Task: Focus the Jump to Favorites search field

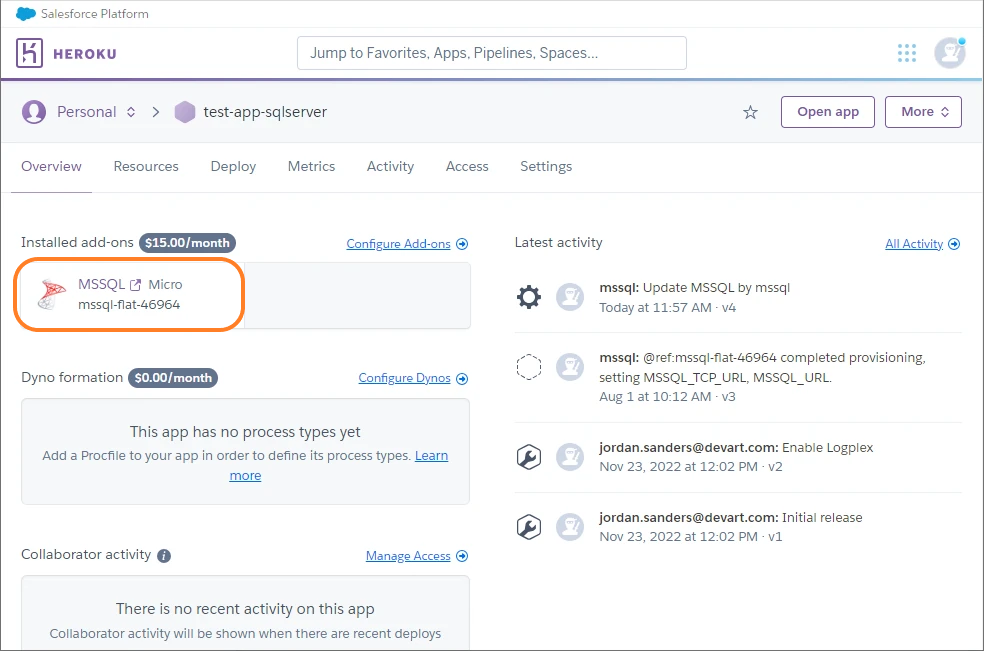Action: (x=491, y=53)
